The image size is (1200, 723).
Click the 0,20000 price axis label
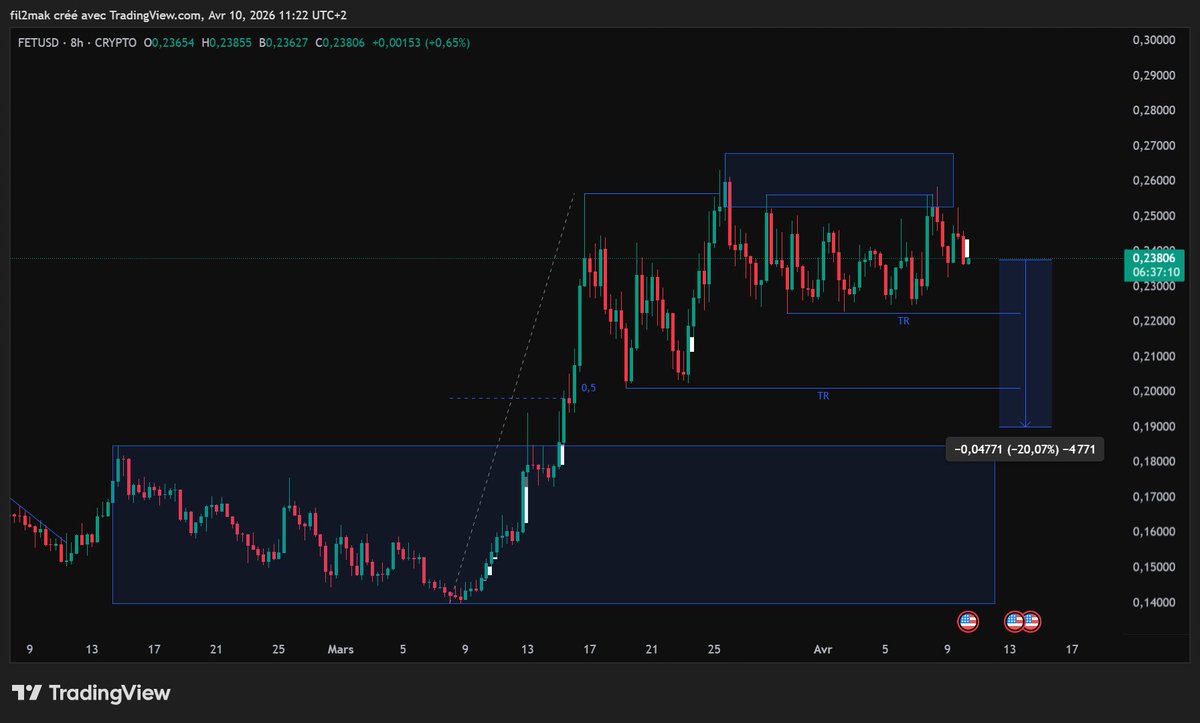1153,391
